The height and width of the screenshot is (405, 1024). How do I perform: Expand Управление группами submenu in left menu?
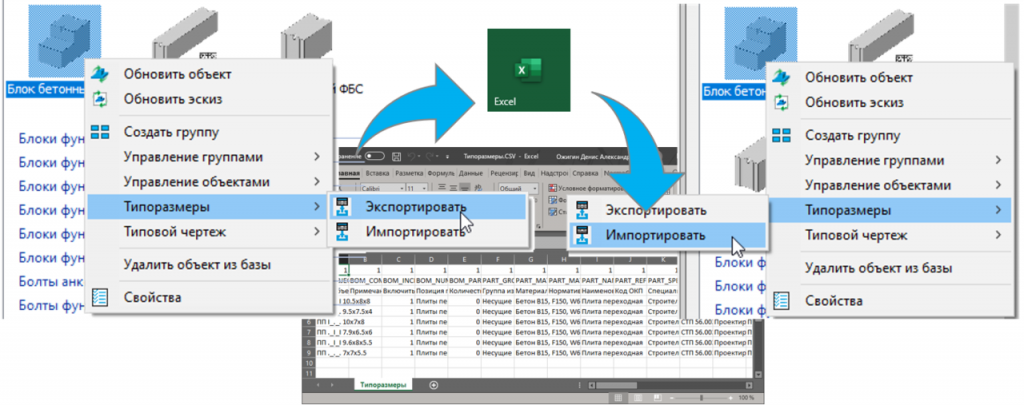(x=317, y=157)
